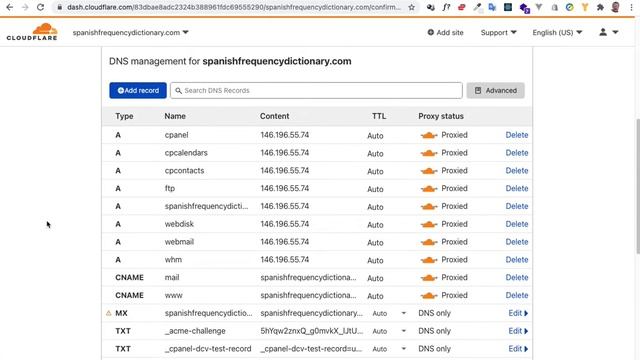Toggle the proxy cloud for mail CNAME

[x=429, y=278]
